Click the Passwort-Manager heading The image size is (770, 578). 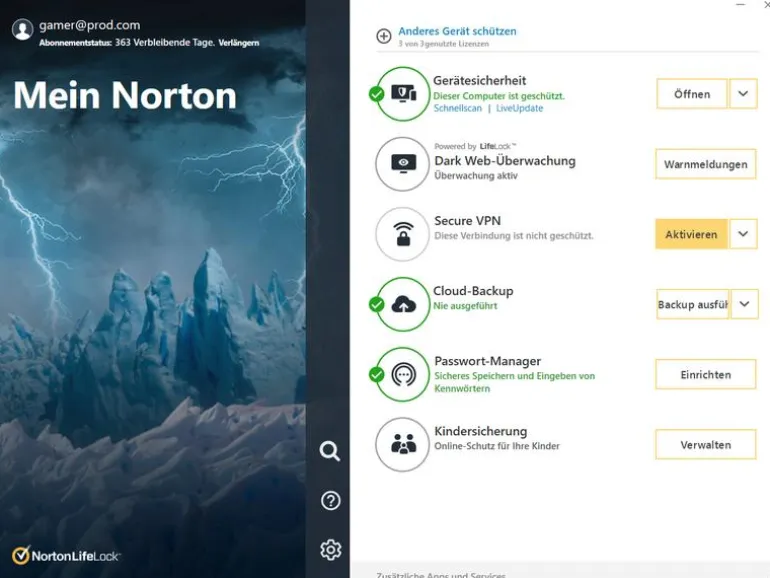[x=488, y=361]
